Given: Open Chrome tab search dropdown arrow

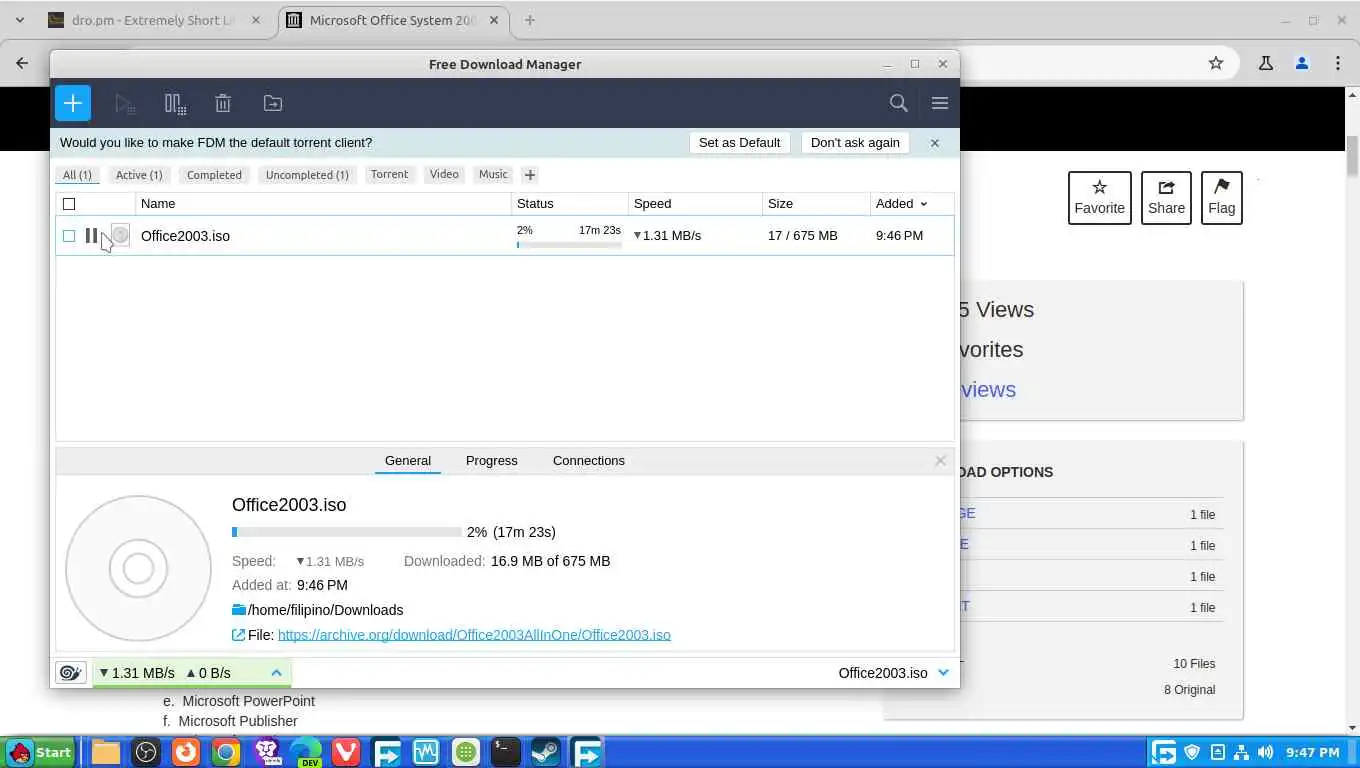Looking at the screenshot, I should (20, 20).
